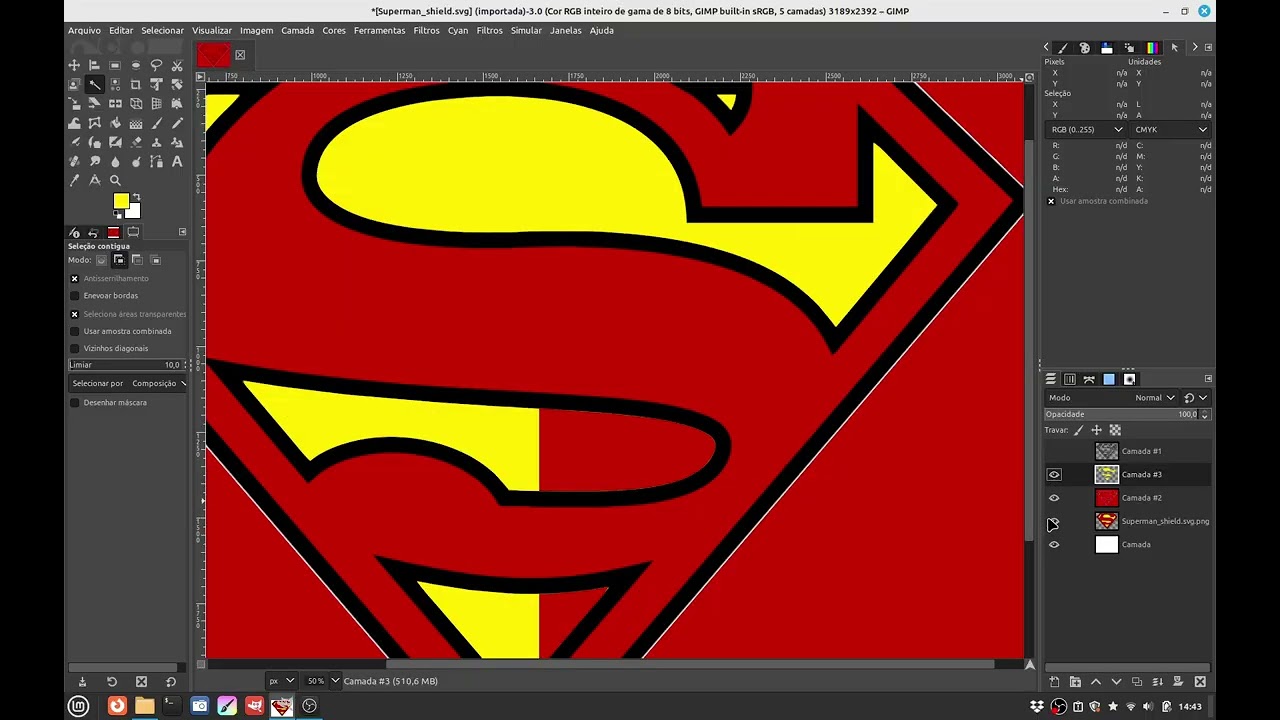Switch to the Channels tab in layers dock
The image size is (1280, 720).
(1070, 379)
